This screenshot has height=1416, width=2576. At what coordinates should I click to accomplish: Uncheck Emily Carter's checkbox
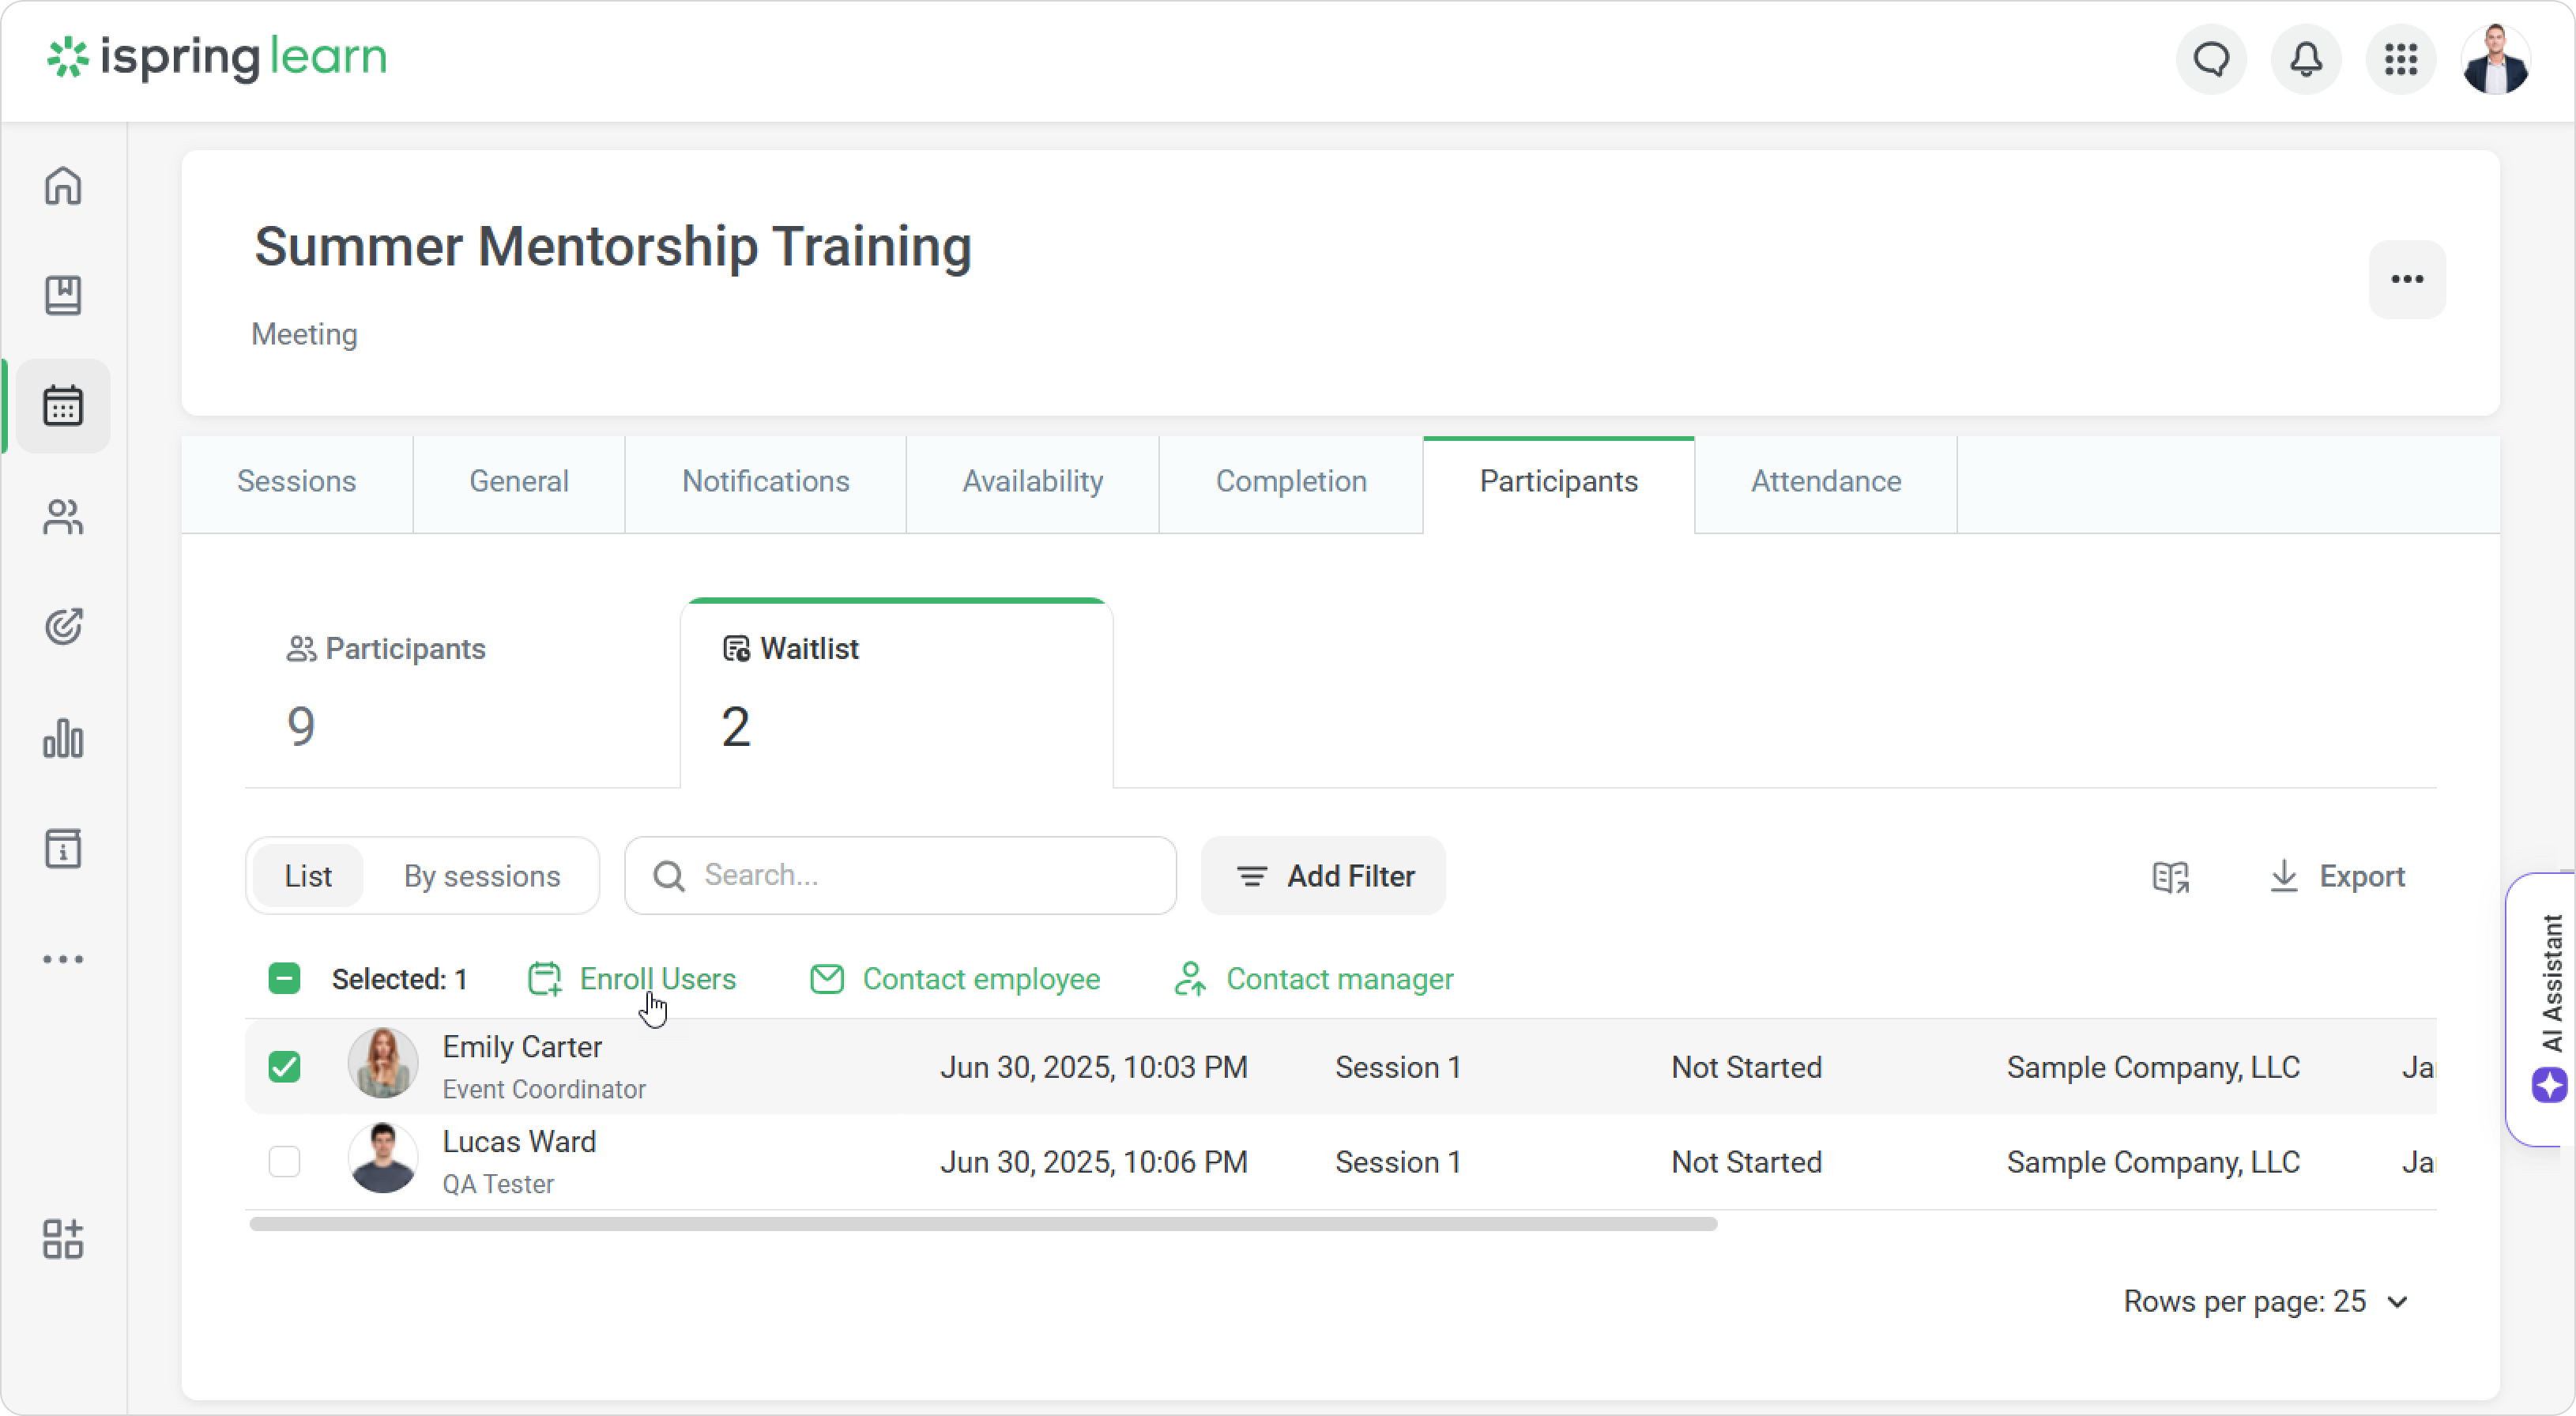pyautogui.click(x=285, y=1067)
